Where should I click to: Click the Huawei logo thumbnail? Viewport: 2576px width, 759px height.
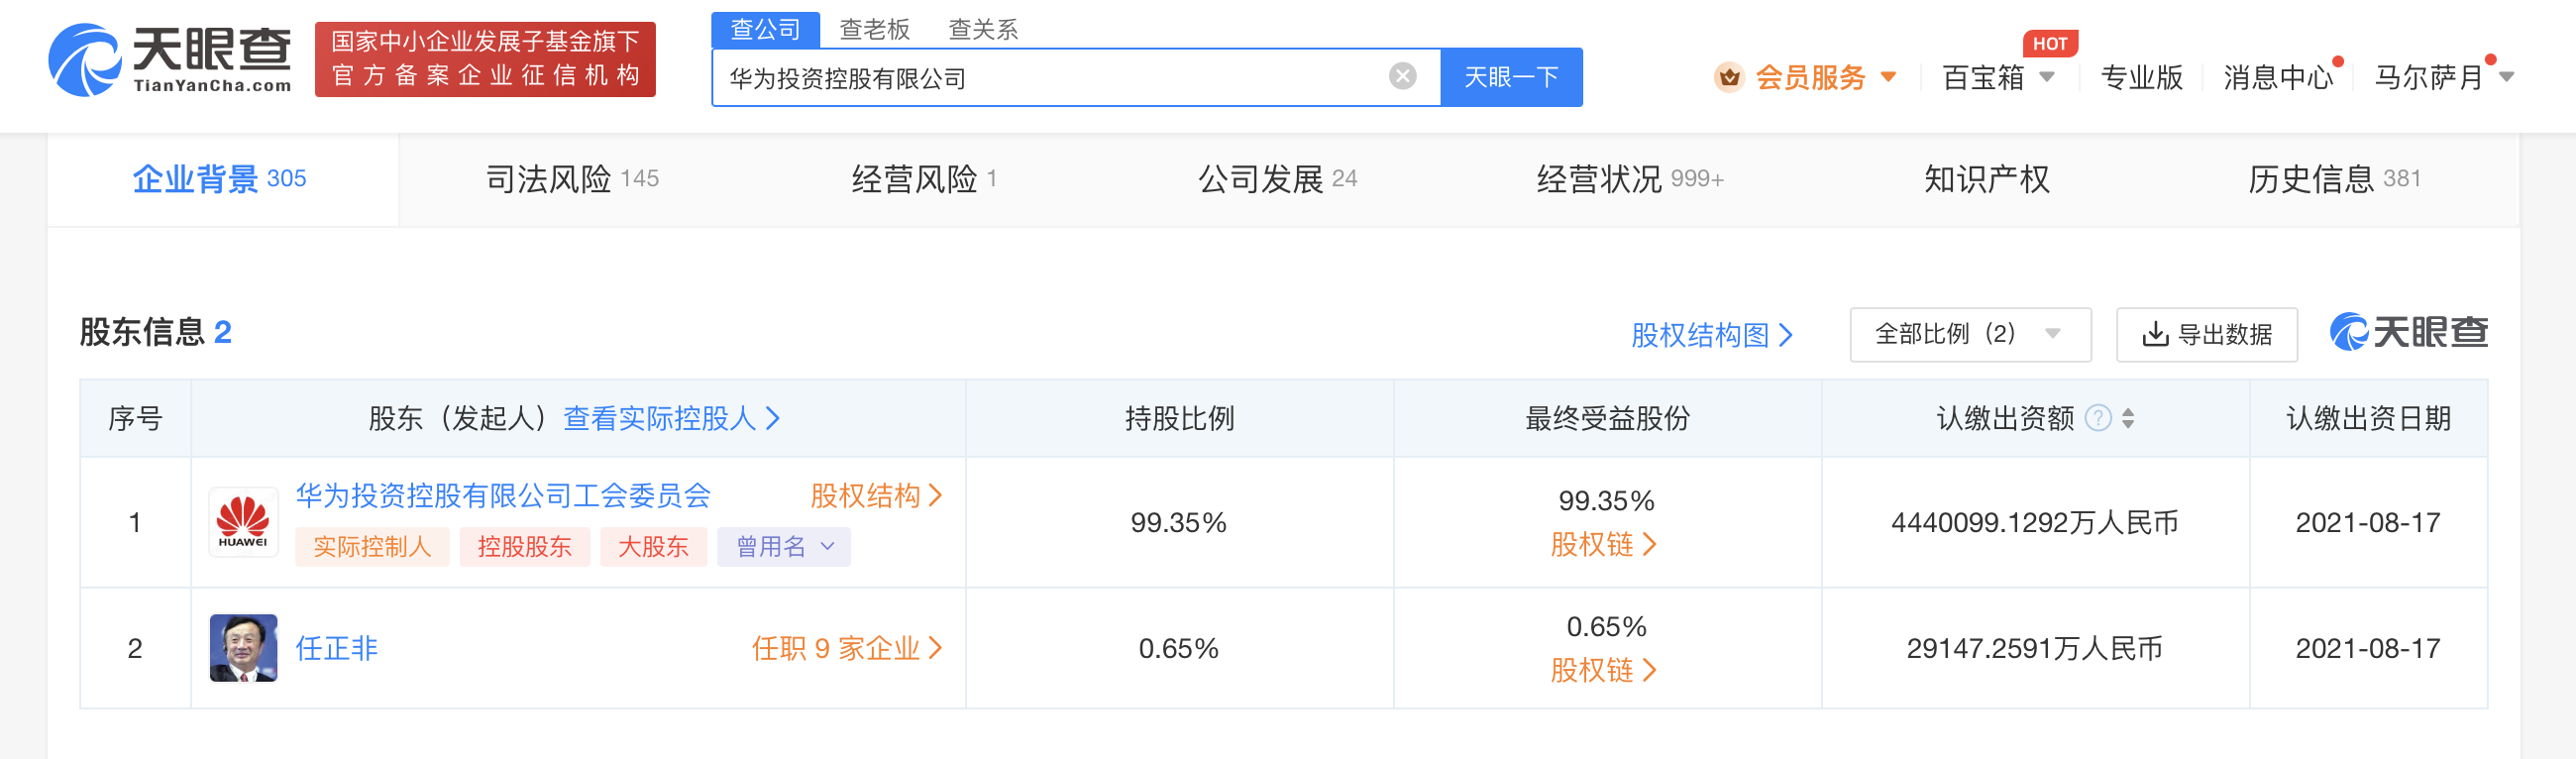243,522
